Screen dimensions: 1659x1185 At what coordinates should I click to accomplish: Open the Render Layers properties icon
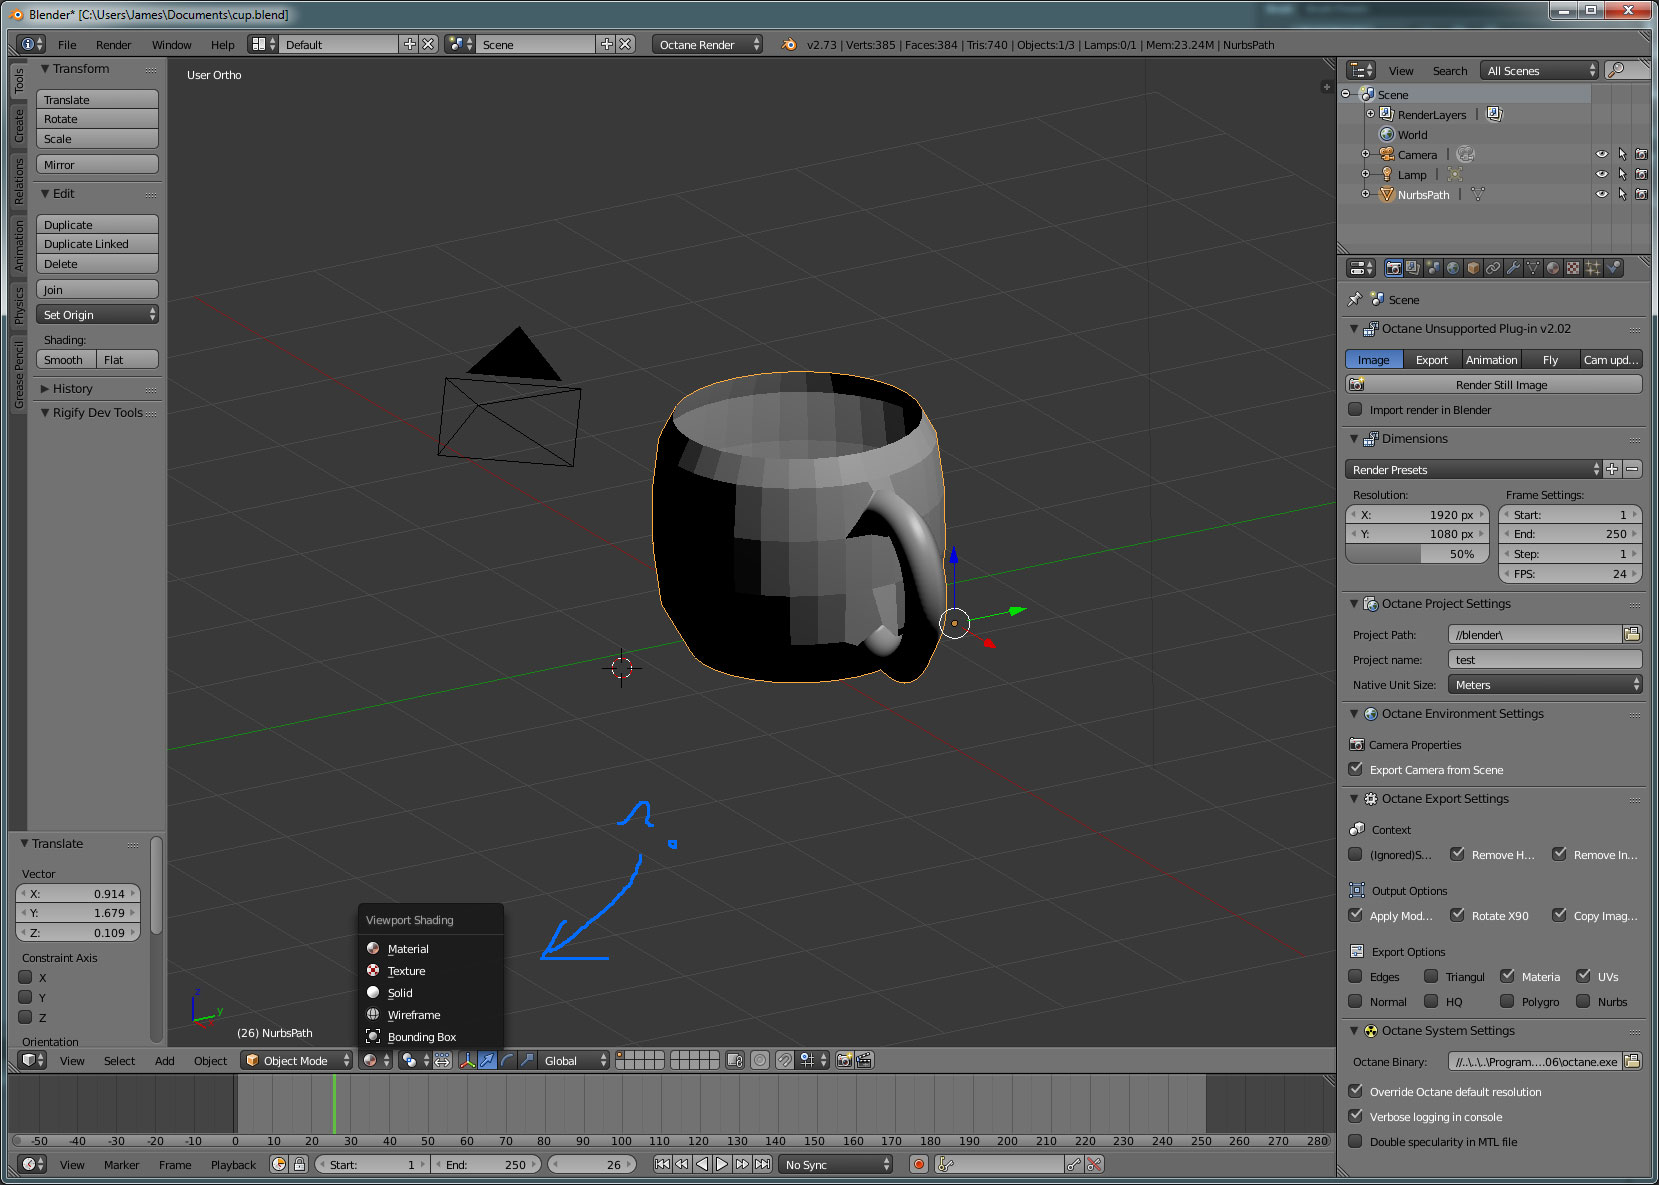click(1412, 268)
